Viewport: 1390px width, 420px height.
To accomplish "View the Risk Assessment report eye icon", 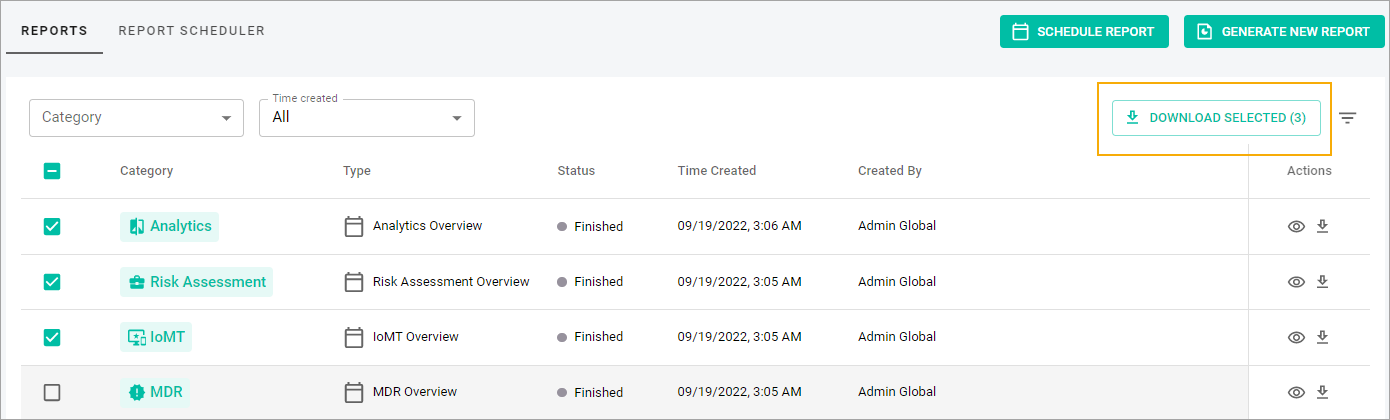I will point(1296,282).
